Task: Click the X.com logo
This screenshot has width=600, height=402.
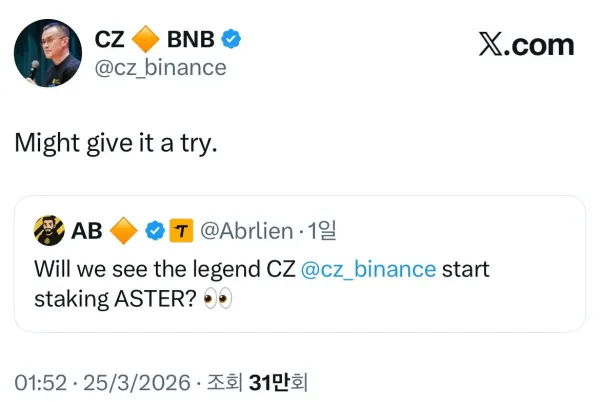Action: click(527, 44)
